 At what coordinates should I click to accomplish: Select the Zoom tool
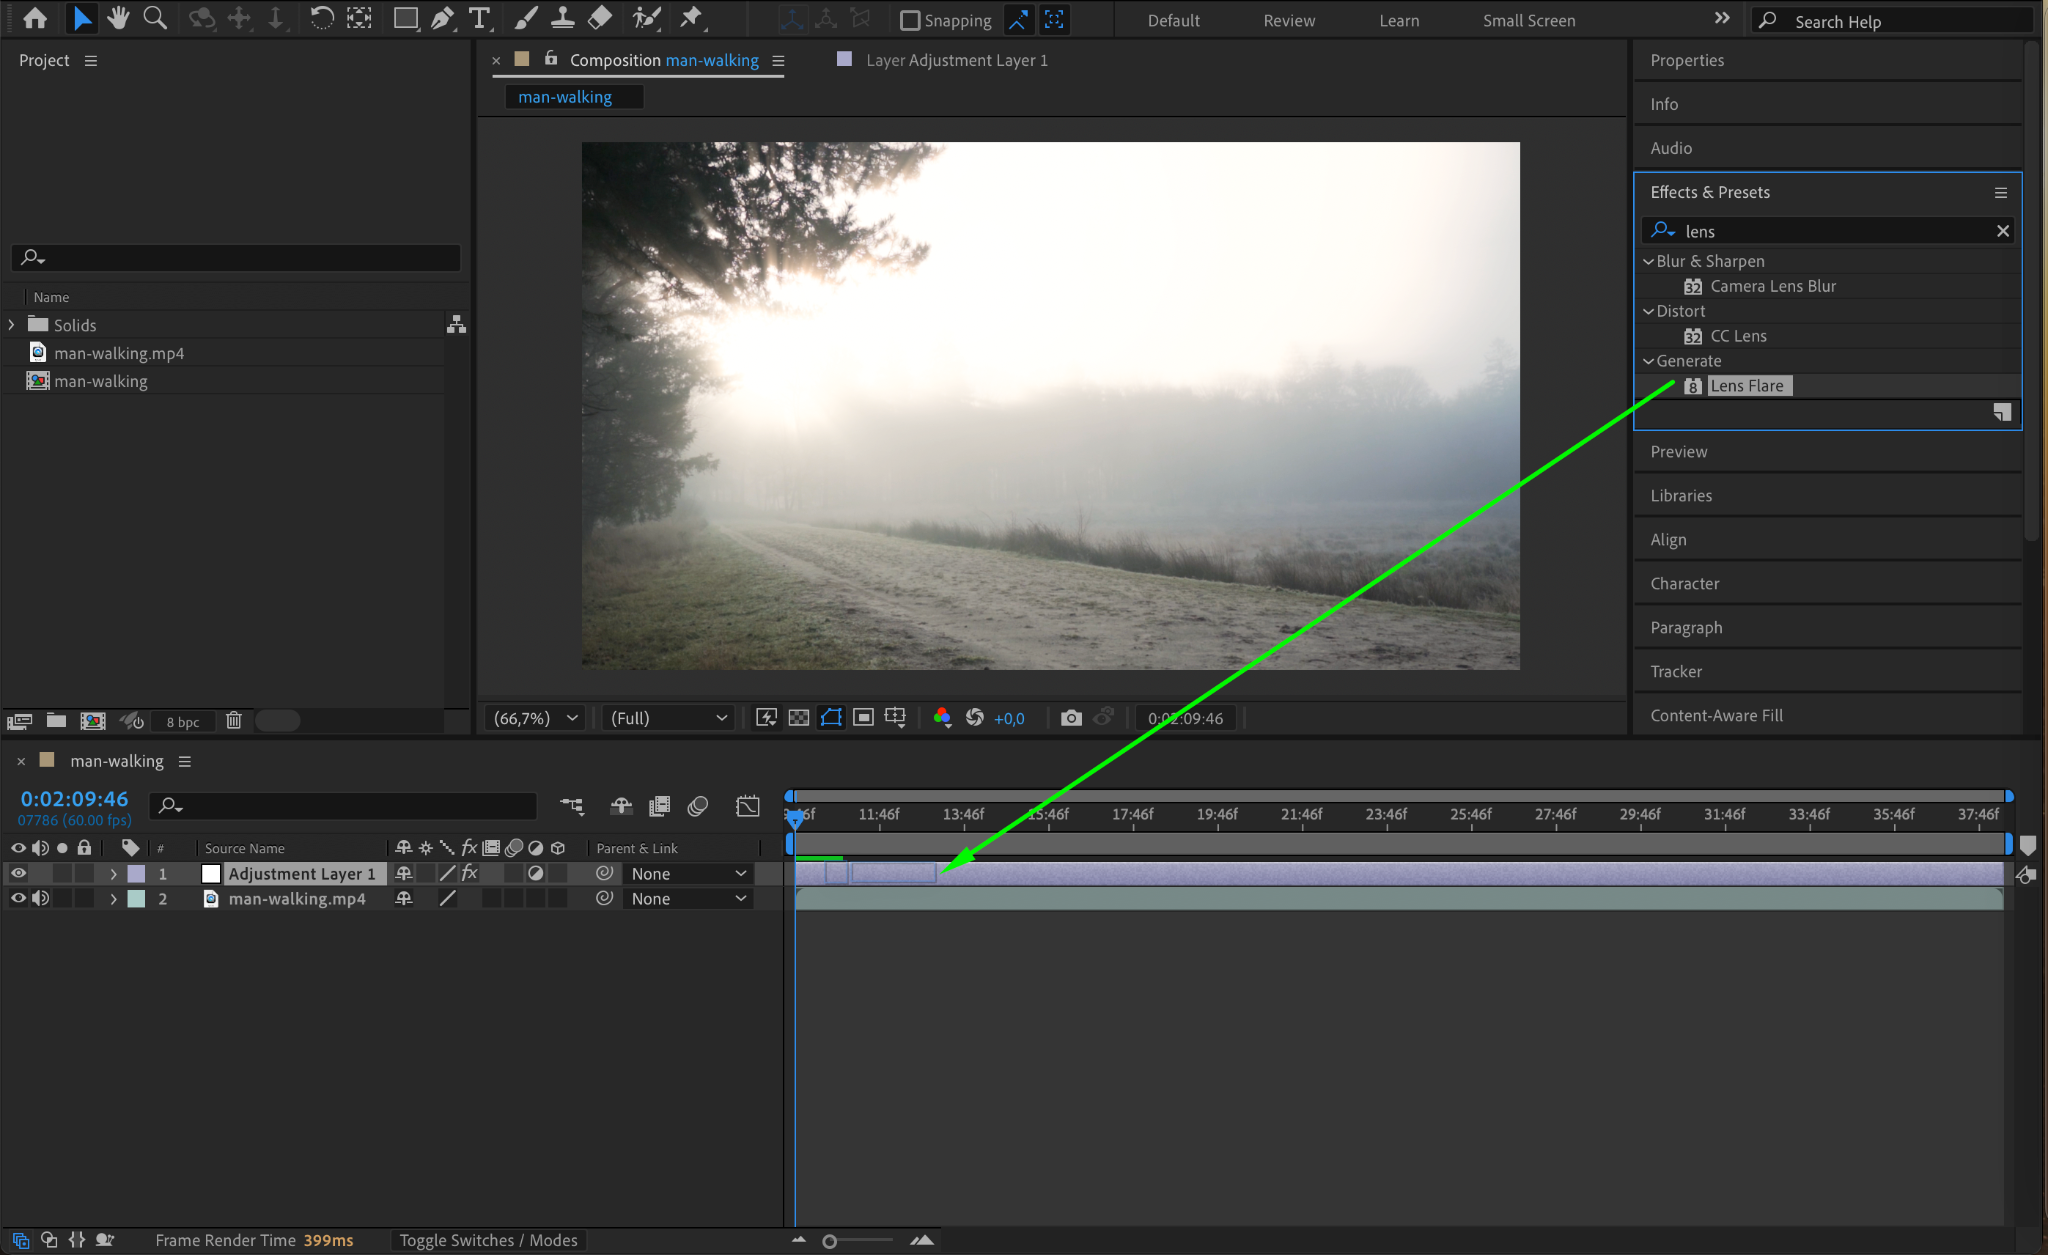pos(155,18)
